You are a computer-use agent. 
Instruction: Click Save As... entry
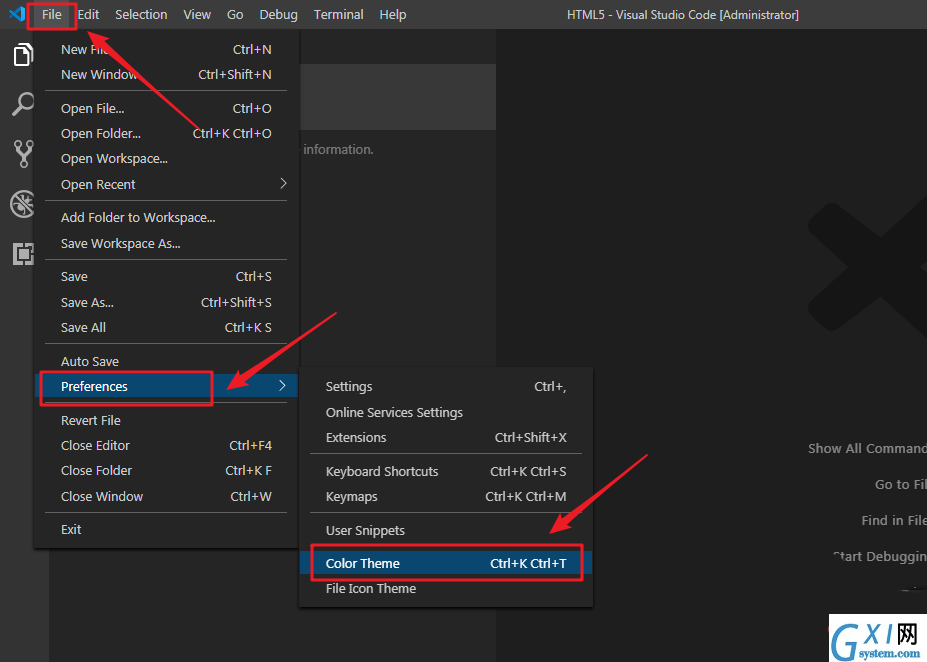[166, 303]
